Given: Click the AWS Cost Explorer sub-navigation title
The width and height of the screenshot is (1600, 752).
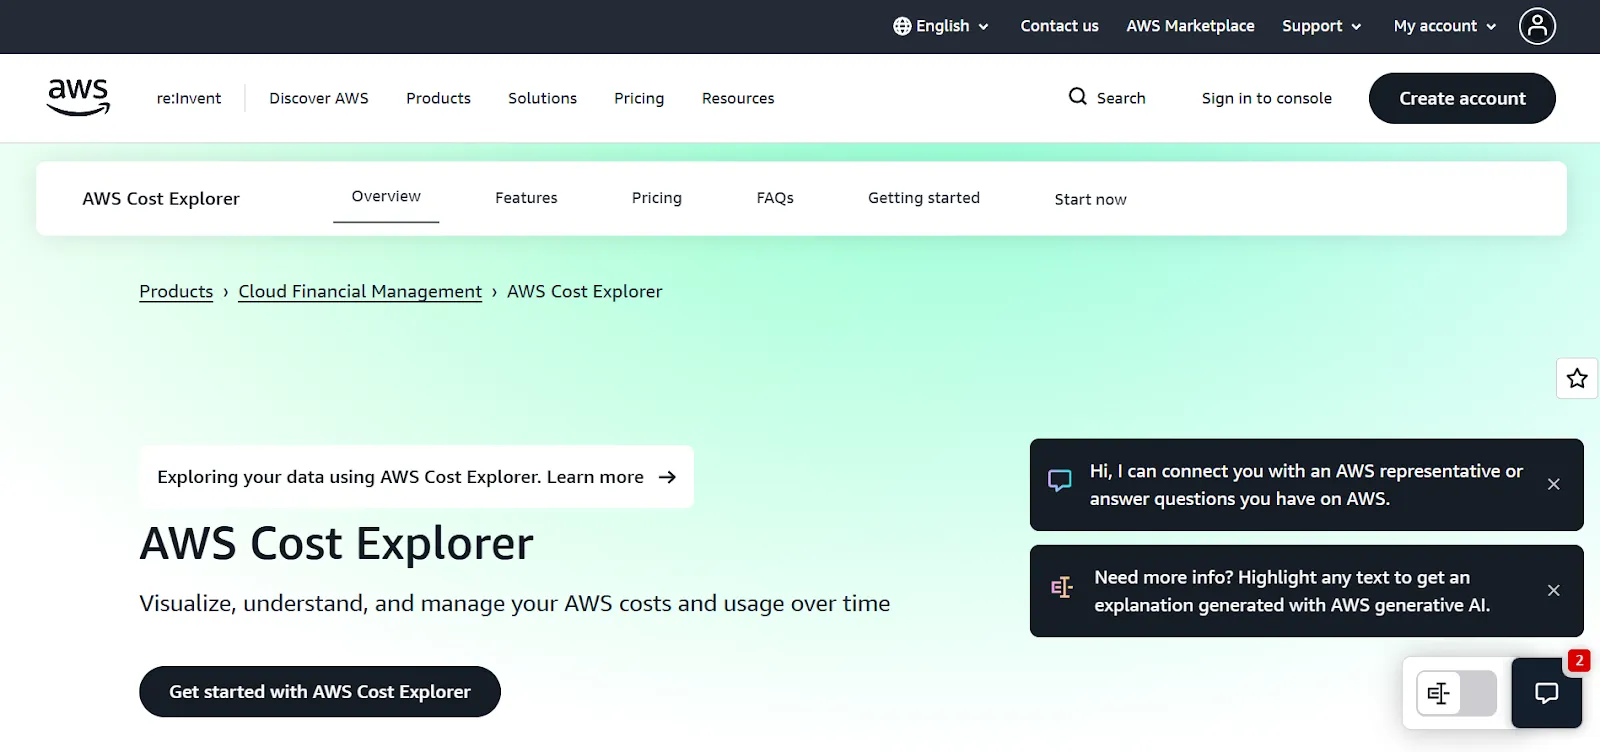Looking at the screenshot, I should [161, 198].
